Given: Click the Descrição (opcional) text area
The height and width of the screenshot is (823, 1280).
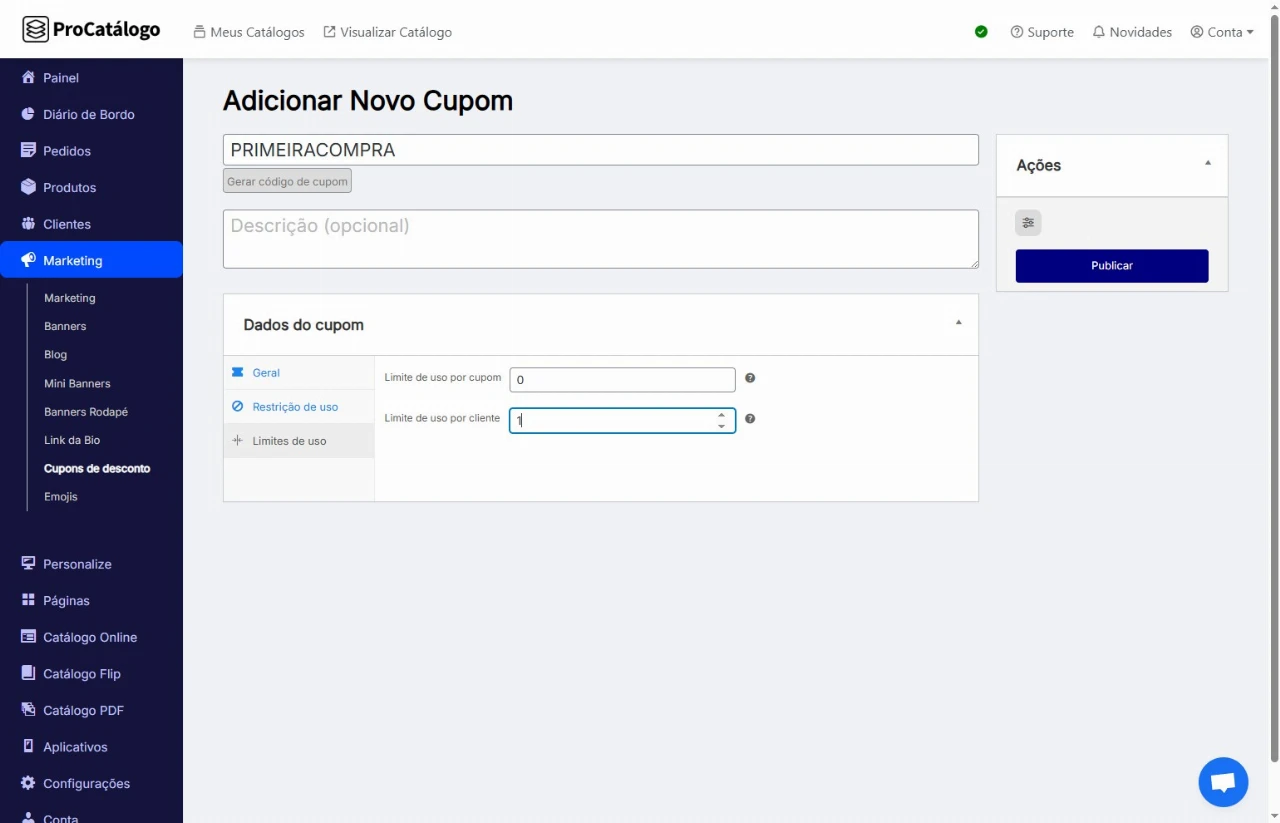Looking at the screenshot, I should coord(600,239).
